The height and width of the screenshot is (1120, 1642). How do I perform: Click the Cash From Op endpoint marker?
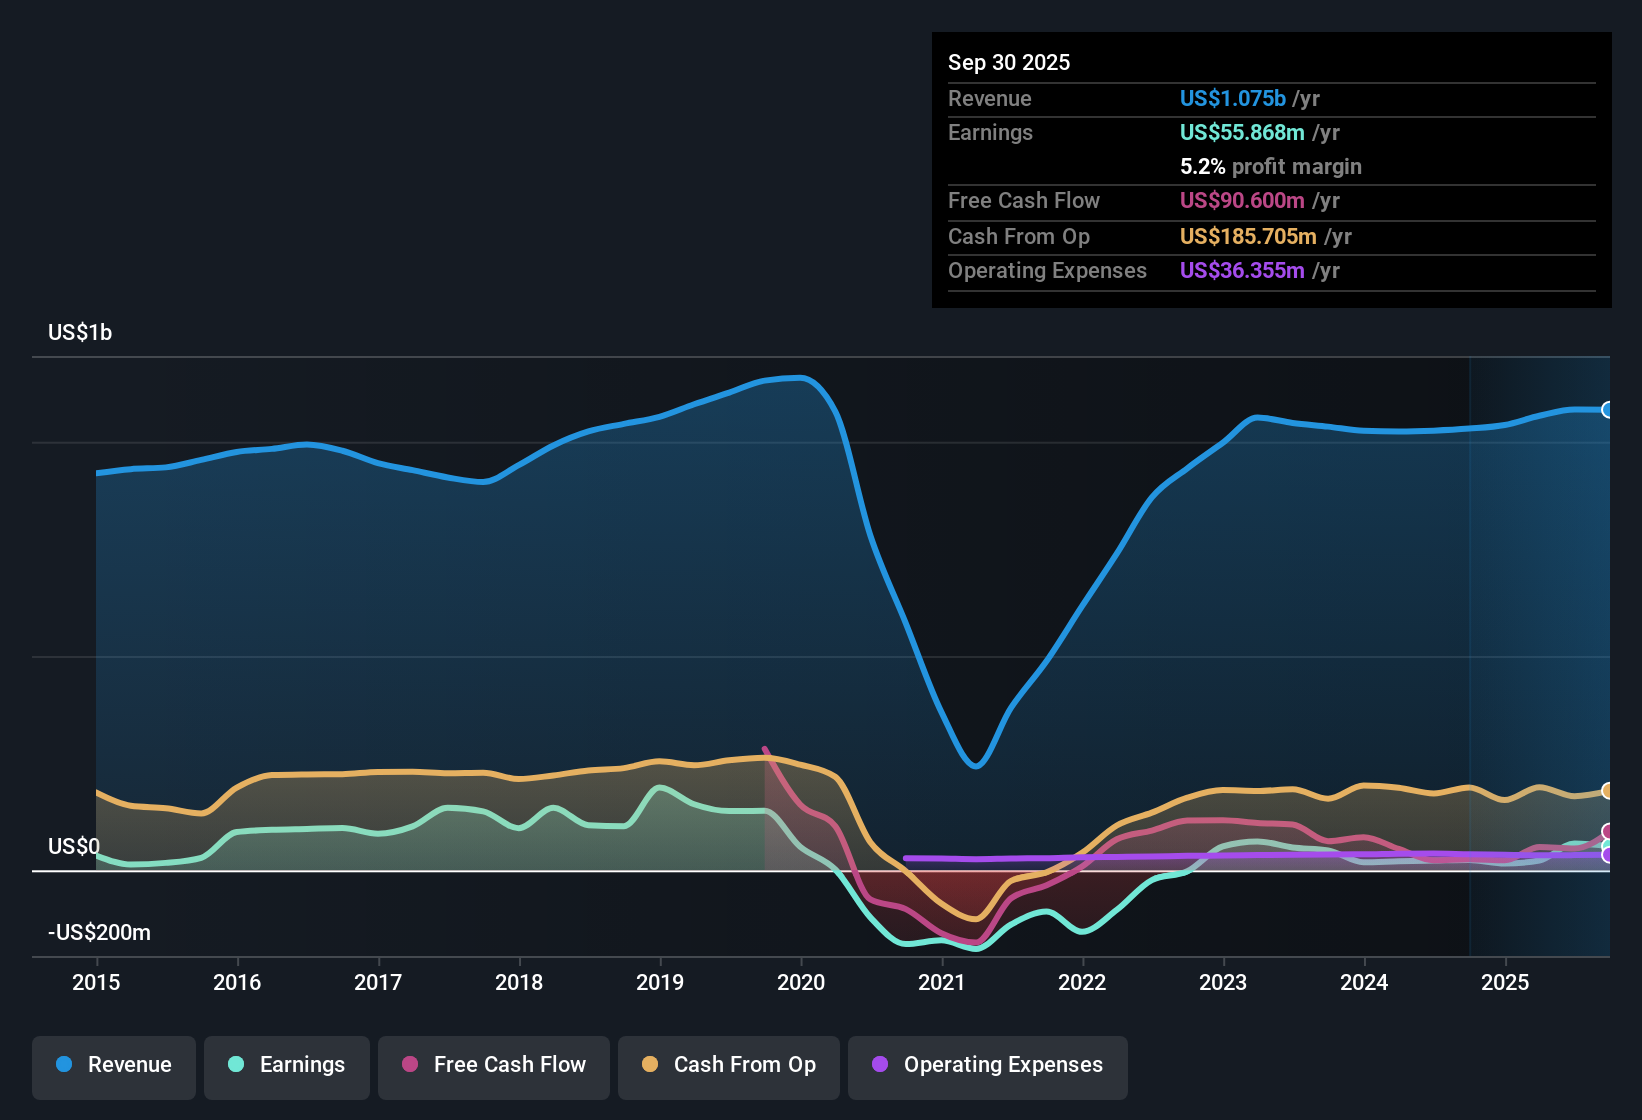coord(1608,790)
